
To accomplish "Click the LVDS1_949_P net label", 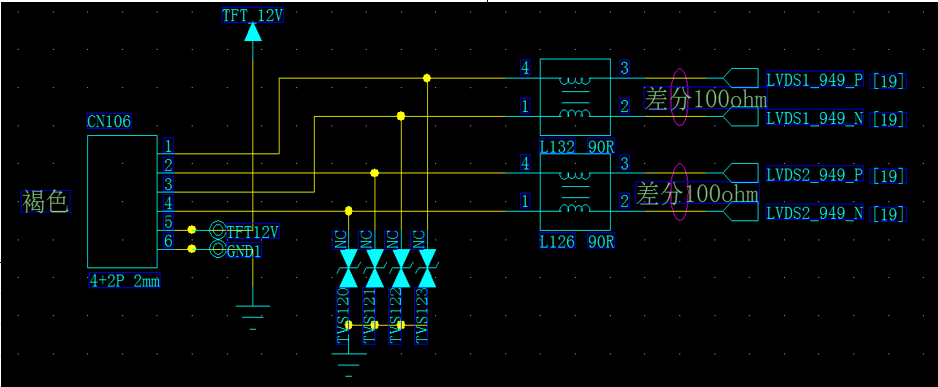I will [x=815, y=80].
